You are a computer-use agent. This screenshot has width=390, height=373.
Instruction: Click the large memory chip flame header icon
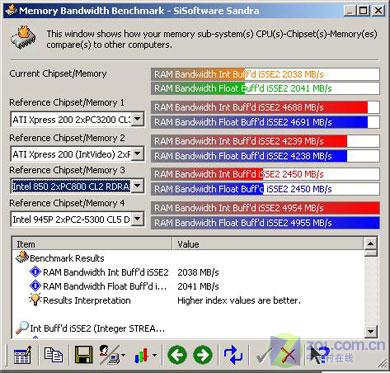coord(23,38)
